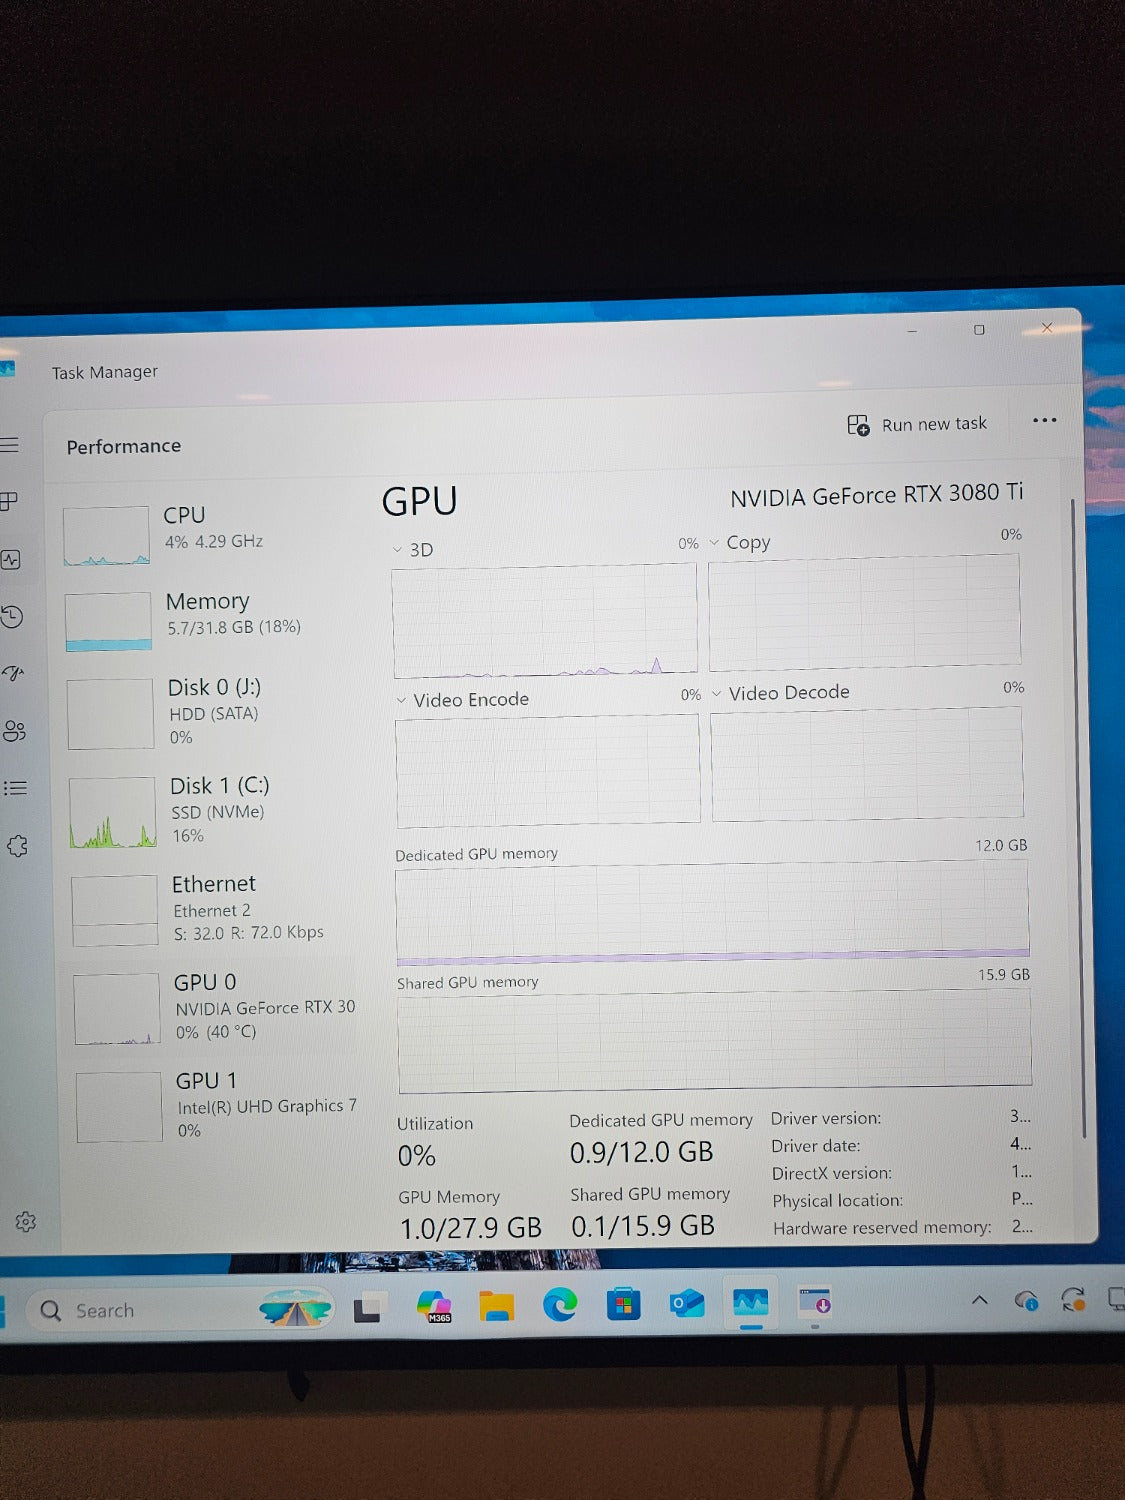Viewport: 1125px width, 1500px height.
Task: Click the "12.0 GB" graph maximum label
Action: pos(1001,845)
